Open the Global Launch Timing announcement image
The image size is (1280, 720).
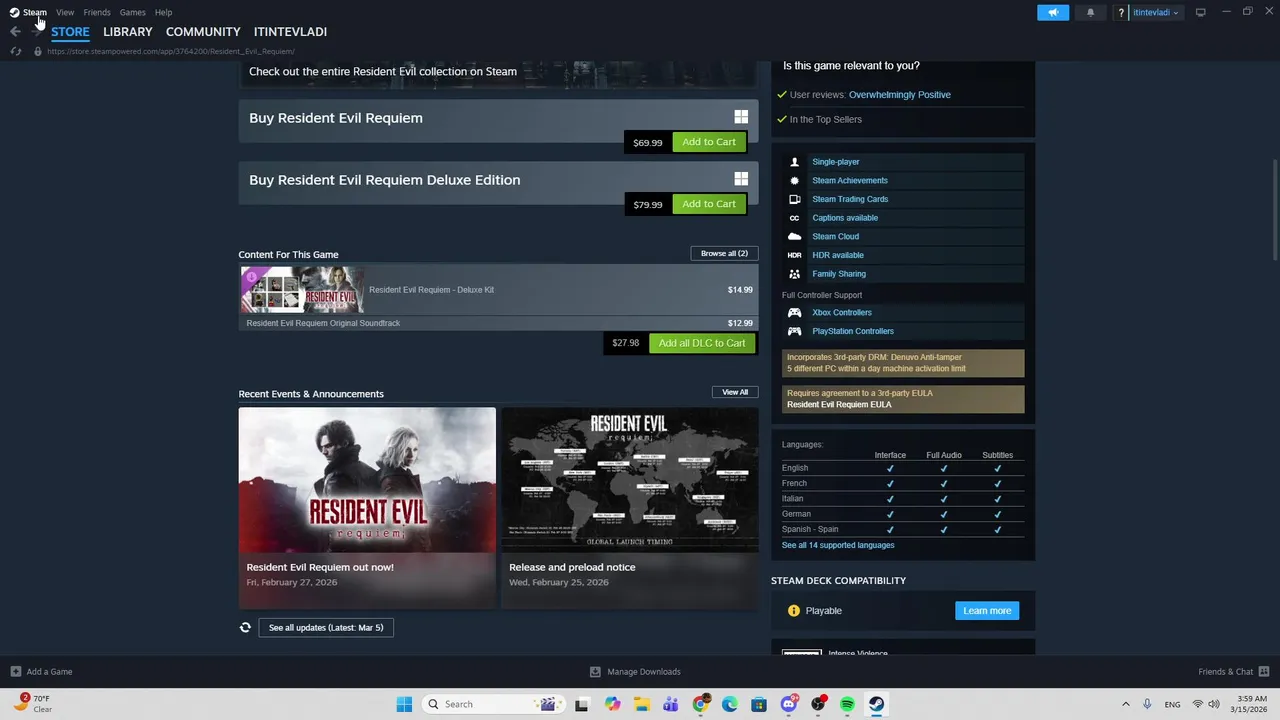(x=629, y=480)
